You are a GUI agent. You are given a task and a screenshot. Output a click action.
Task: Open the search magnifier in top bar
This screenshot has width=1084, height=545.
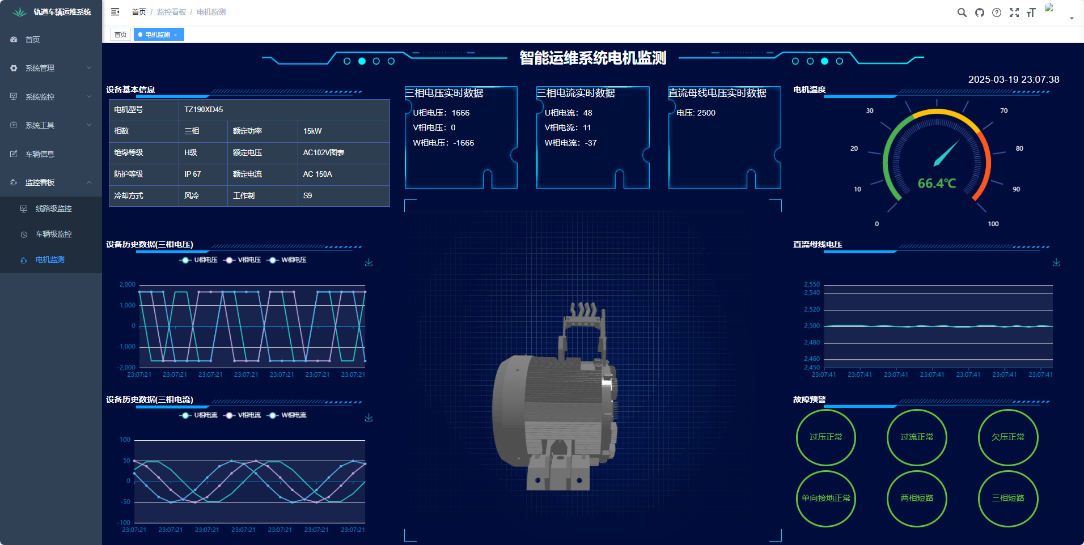tap(962, 12)
